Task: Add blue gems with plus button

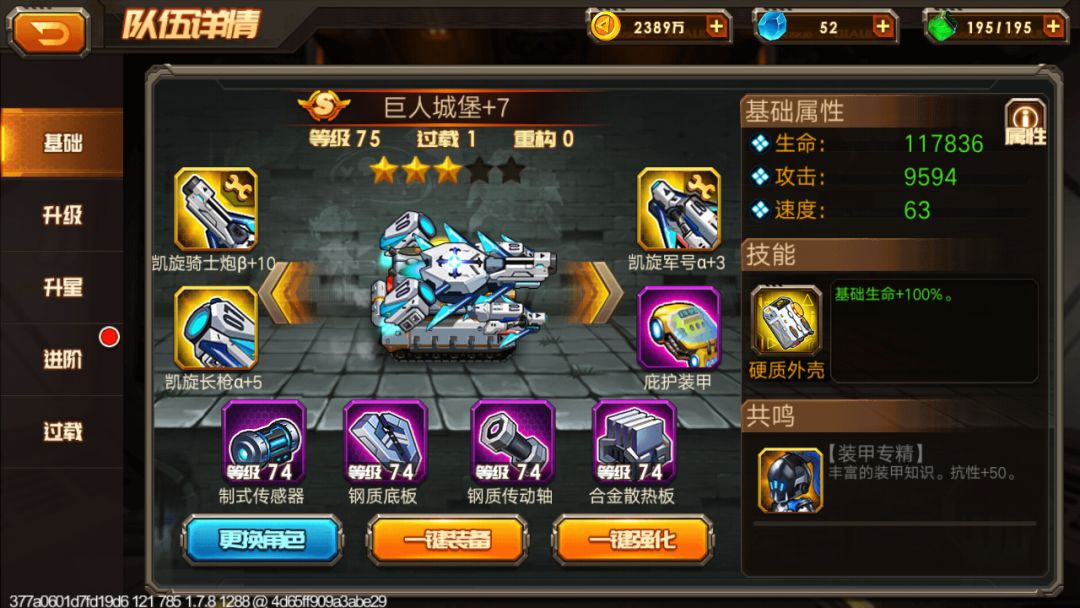Action: point(882,27)
